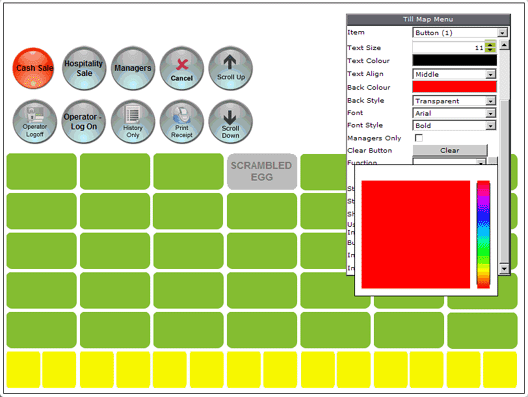Image resolution: width=528 pixels, height=397 pixels.
Task: Open the Font Style dropdown set to Bold
Action: (454, 126)
